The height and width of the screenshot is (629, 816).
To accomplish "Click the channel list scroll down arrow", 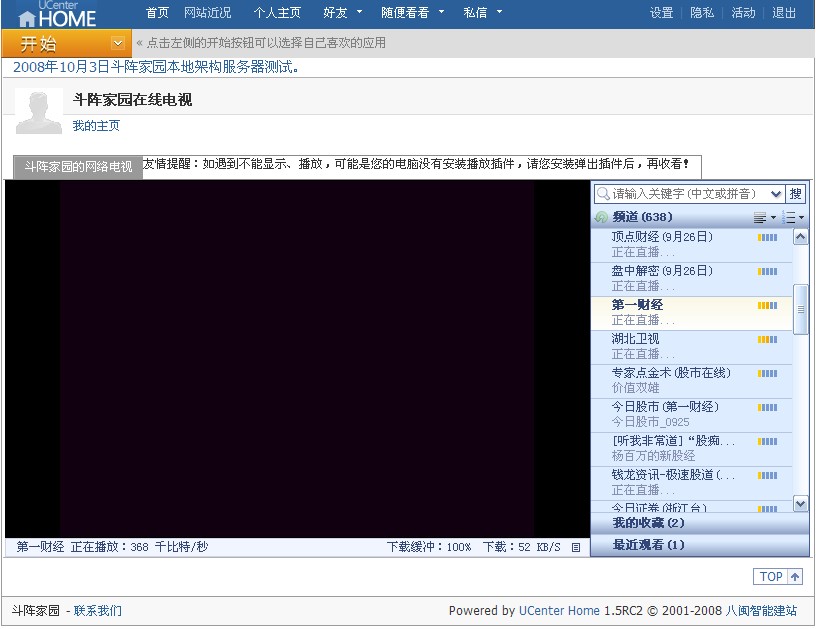I will [x=800, y=503].
